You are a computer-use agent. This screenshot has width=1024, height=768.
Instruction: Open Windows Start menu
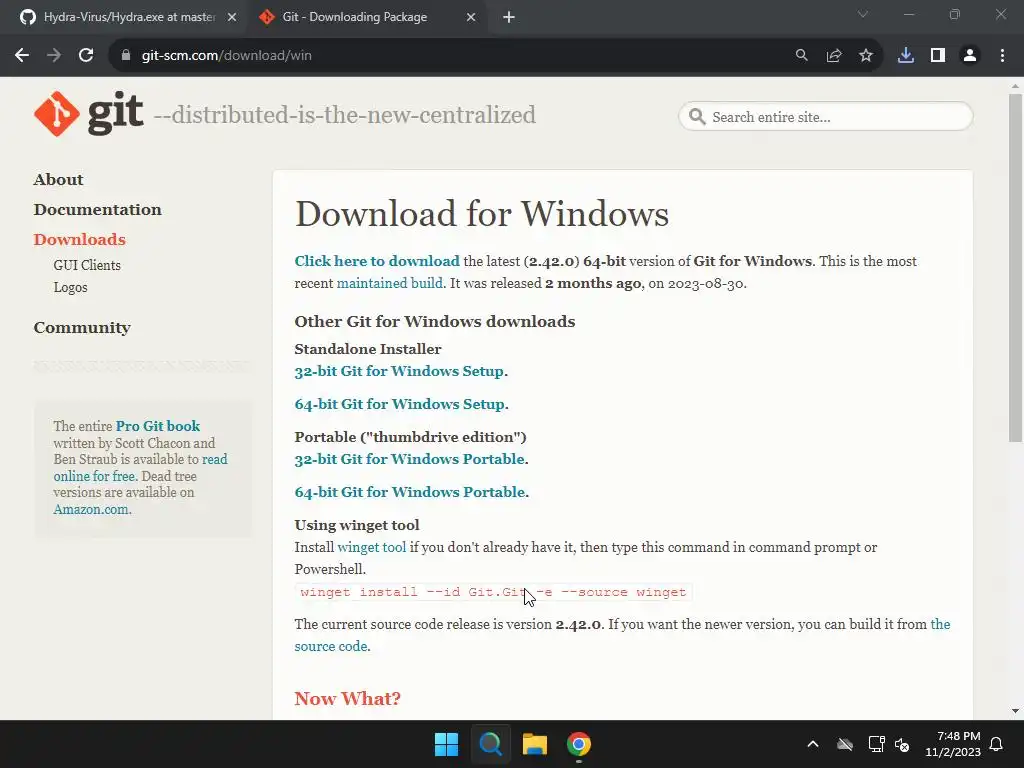[447, 744]
